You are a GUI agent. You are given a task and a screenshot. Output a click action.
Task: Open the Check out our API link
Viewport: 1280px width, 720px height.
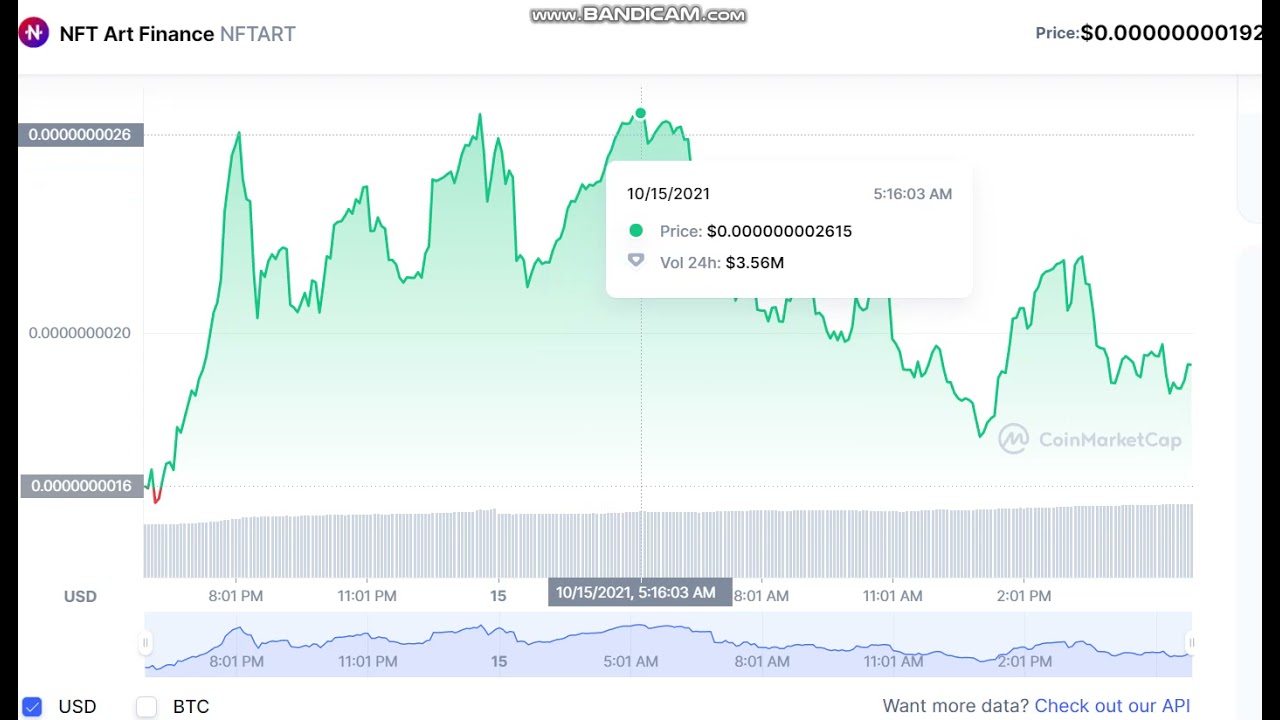tap(1112, 706)
